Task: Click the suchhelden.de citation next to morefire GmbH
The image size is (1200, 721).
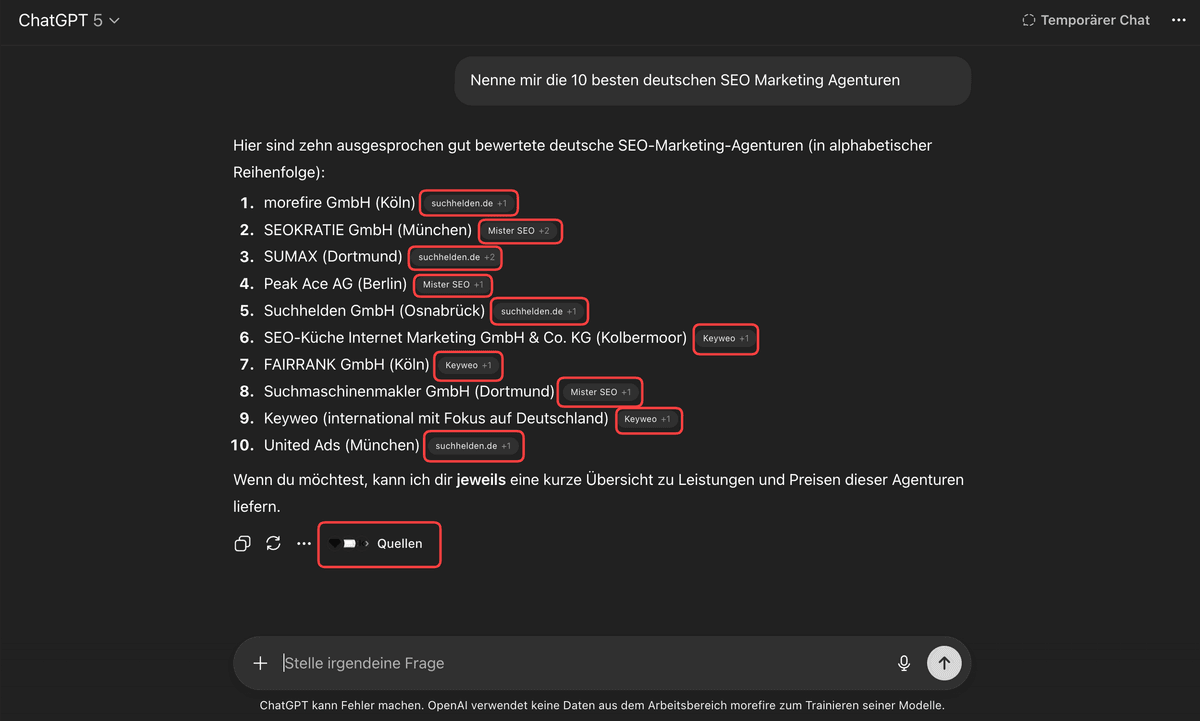Action: coord(469,203)
